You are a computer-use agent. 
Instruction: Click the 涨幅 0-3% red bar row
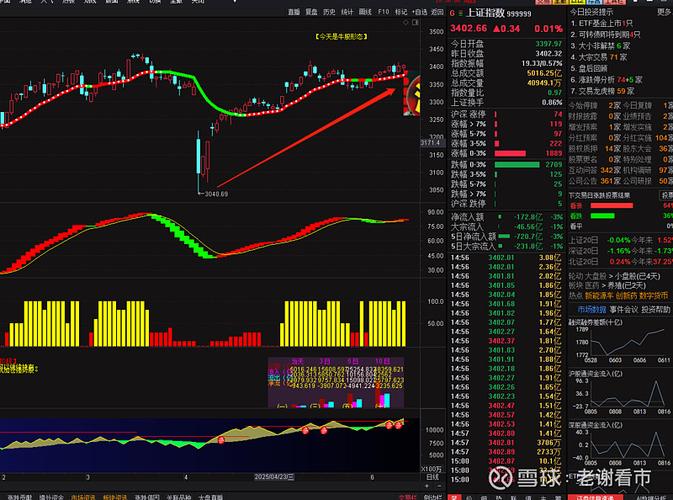click(506, 154)
